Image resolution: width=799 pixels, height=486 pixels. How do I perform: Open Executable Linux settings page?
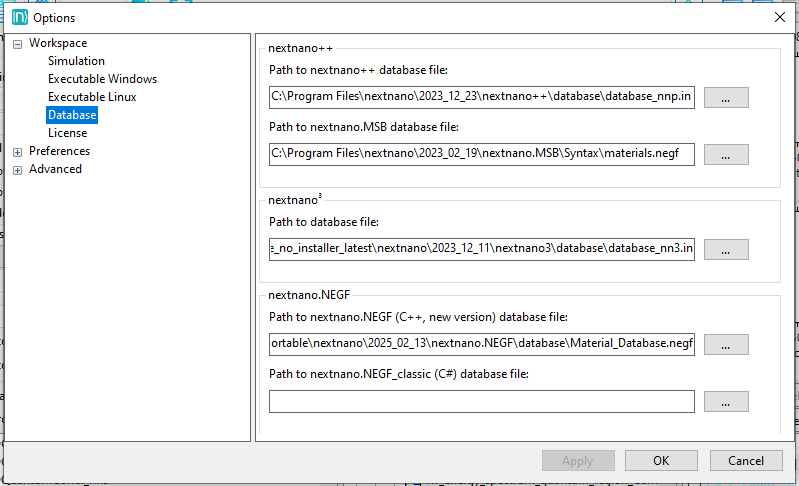92,97
